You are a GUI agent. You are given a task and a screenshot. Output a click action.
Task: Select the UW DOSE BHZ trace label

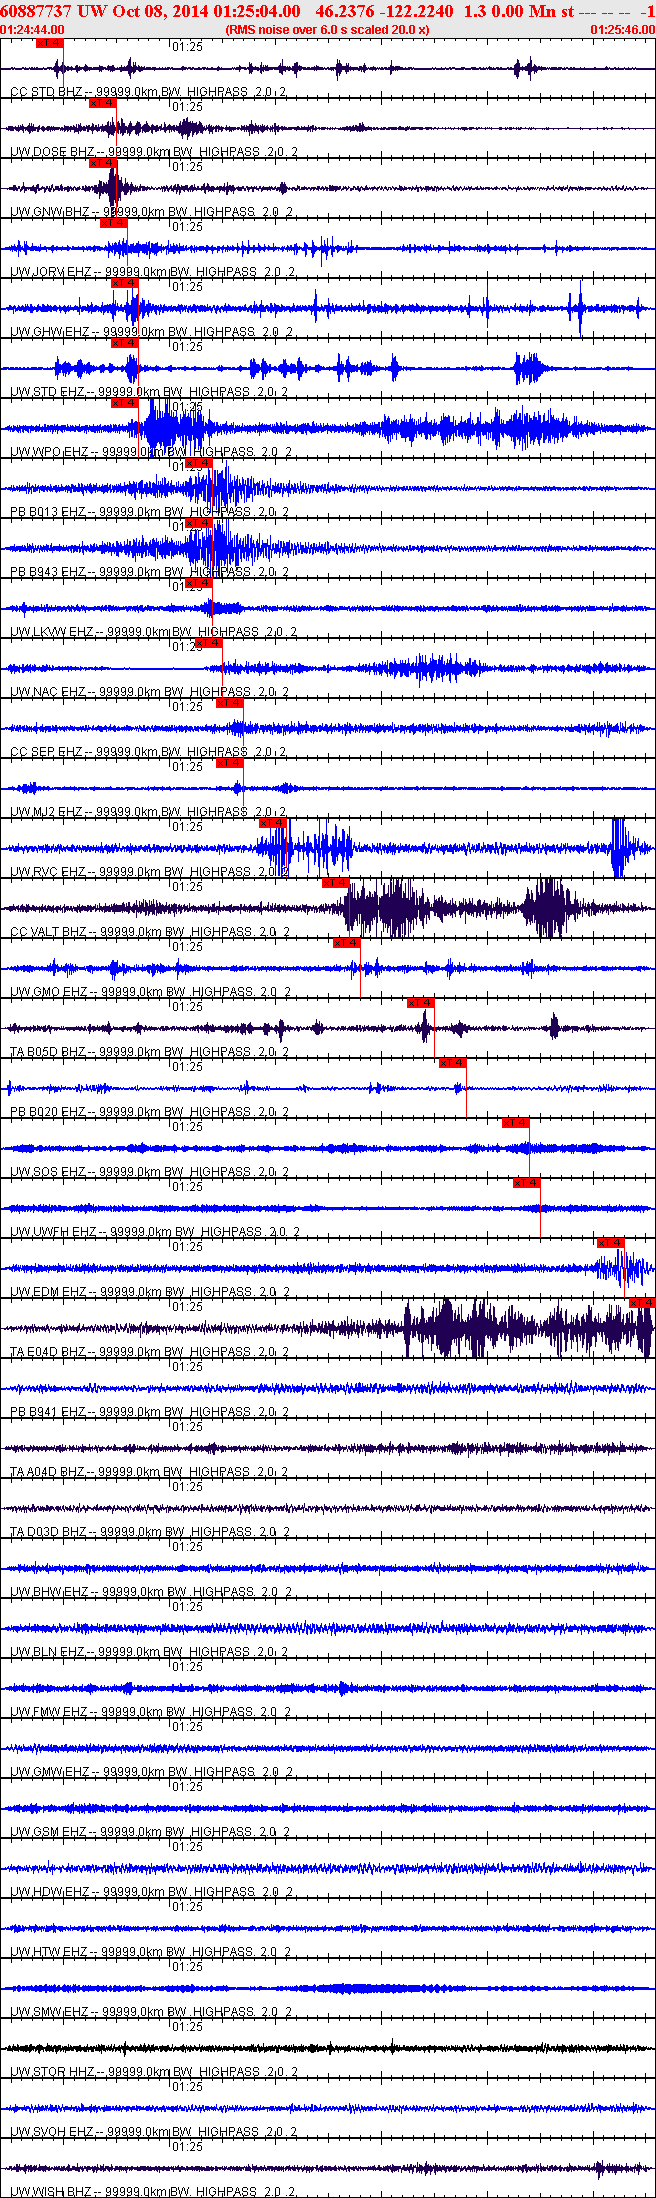coord(153,152)
